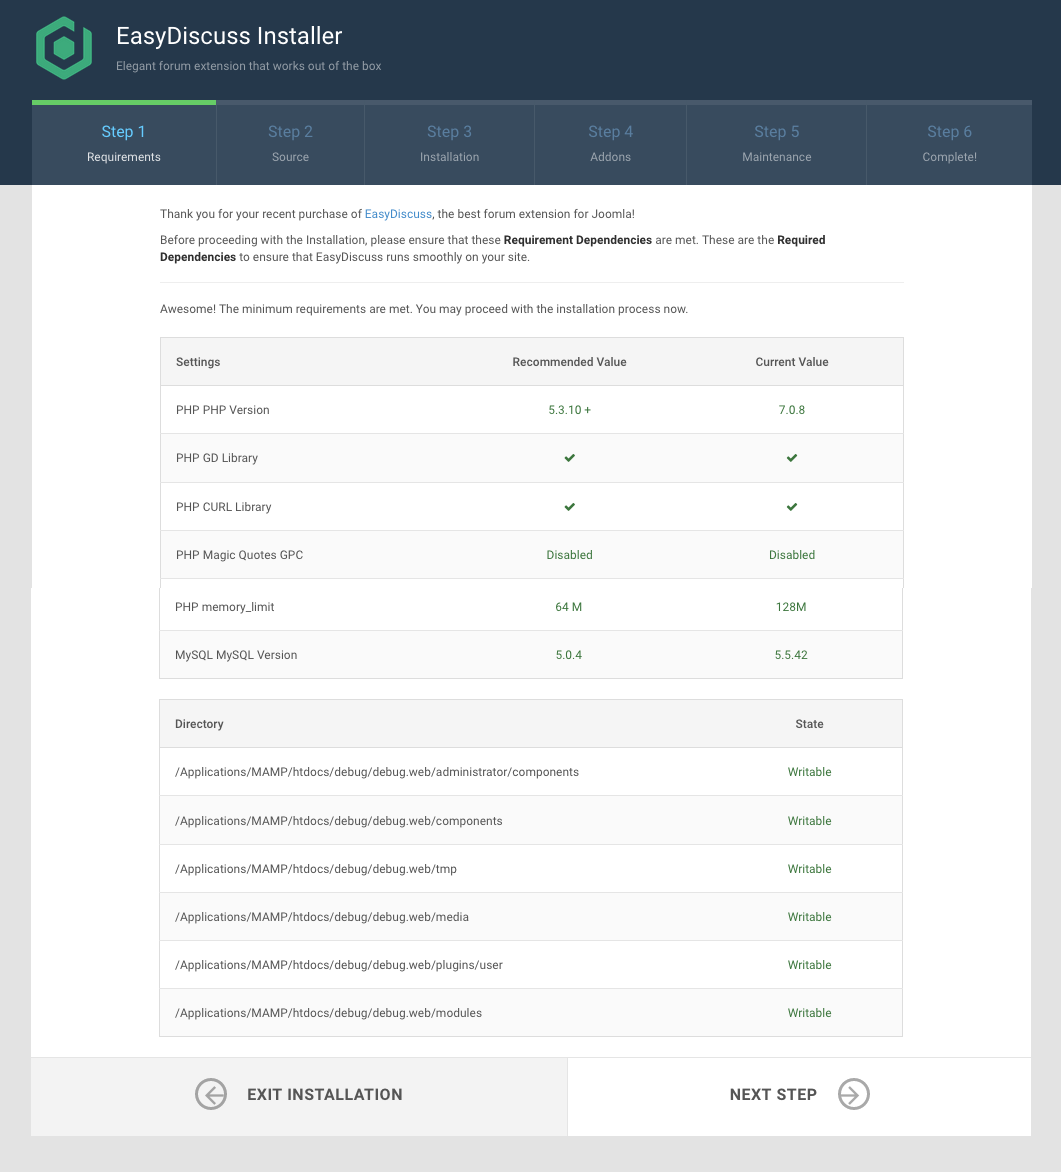This screenshot has width=1061, height=1172.
Task: Click the current PHP version '7.0.8'
Action: tap(792, 410)
